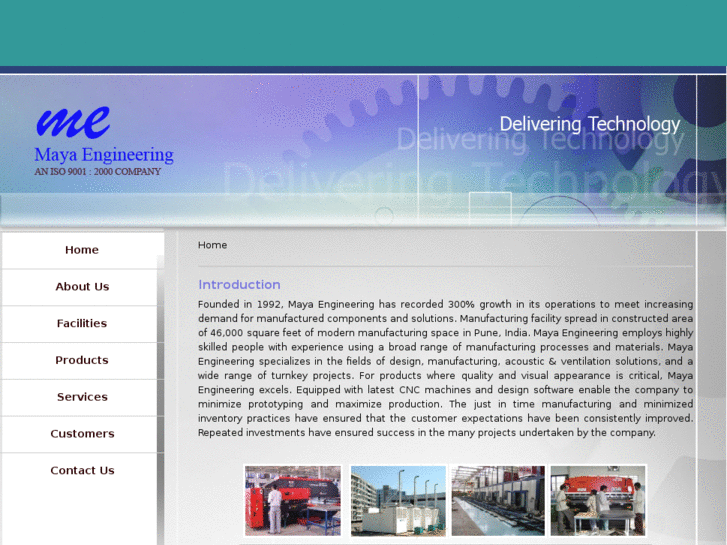Click the 'Repeated investments have ensured' sentence
727x545 pixels.
coord(427,432)
